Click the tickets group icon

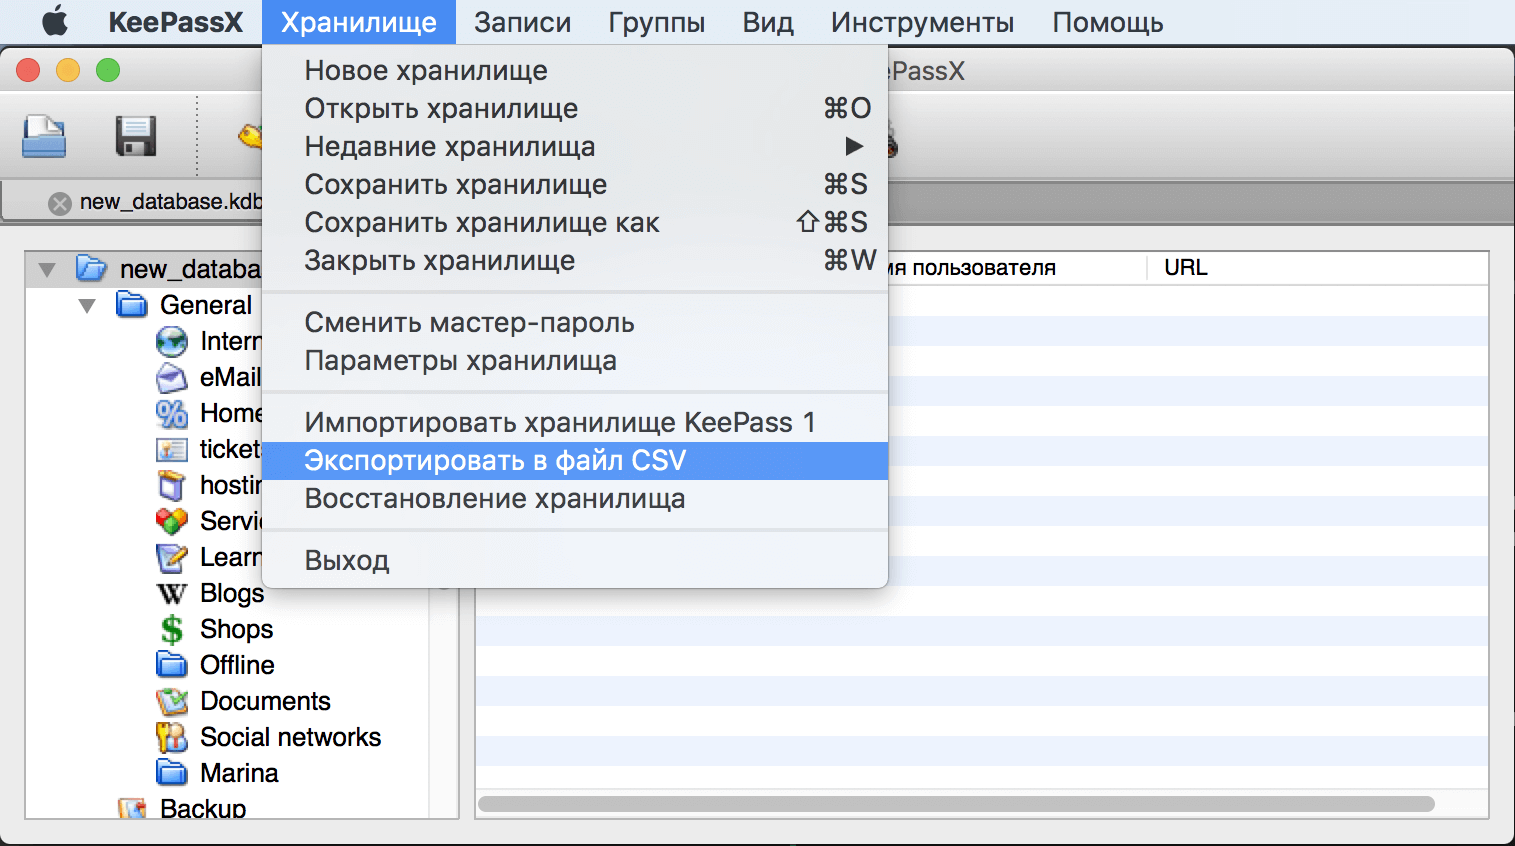[x=171, y=449]
